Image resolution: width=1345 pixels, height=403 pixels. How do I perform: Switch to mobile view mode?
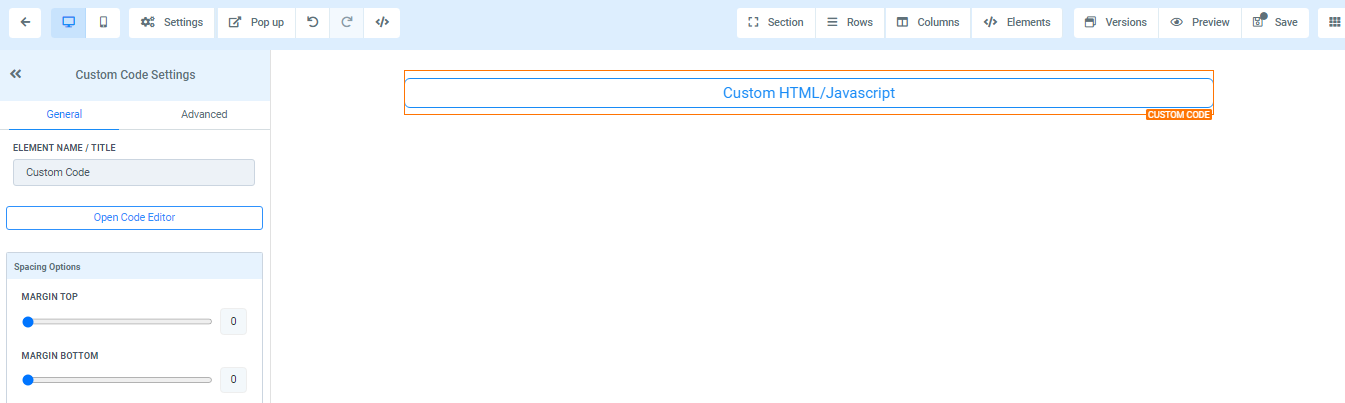(103, 22)
